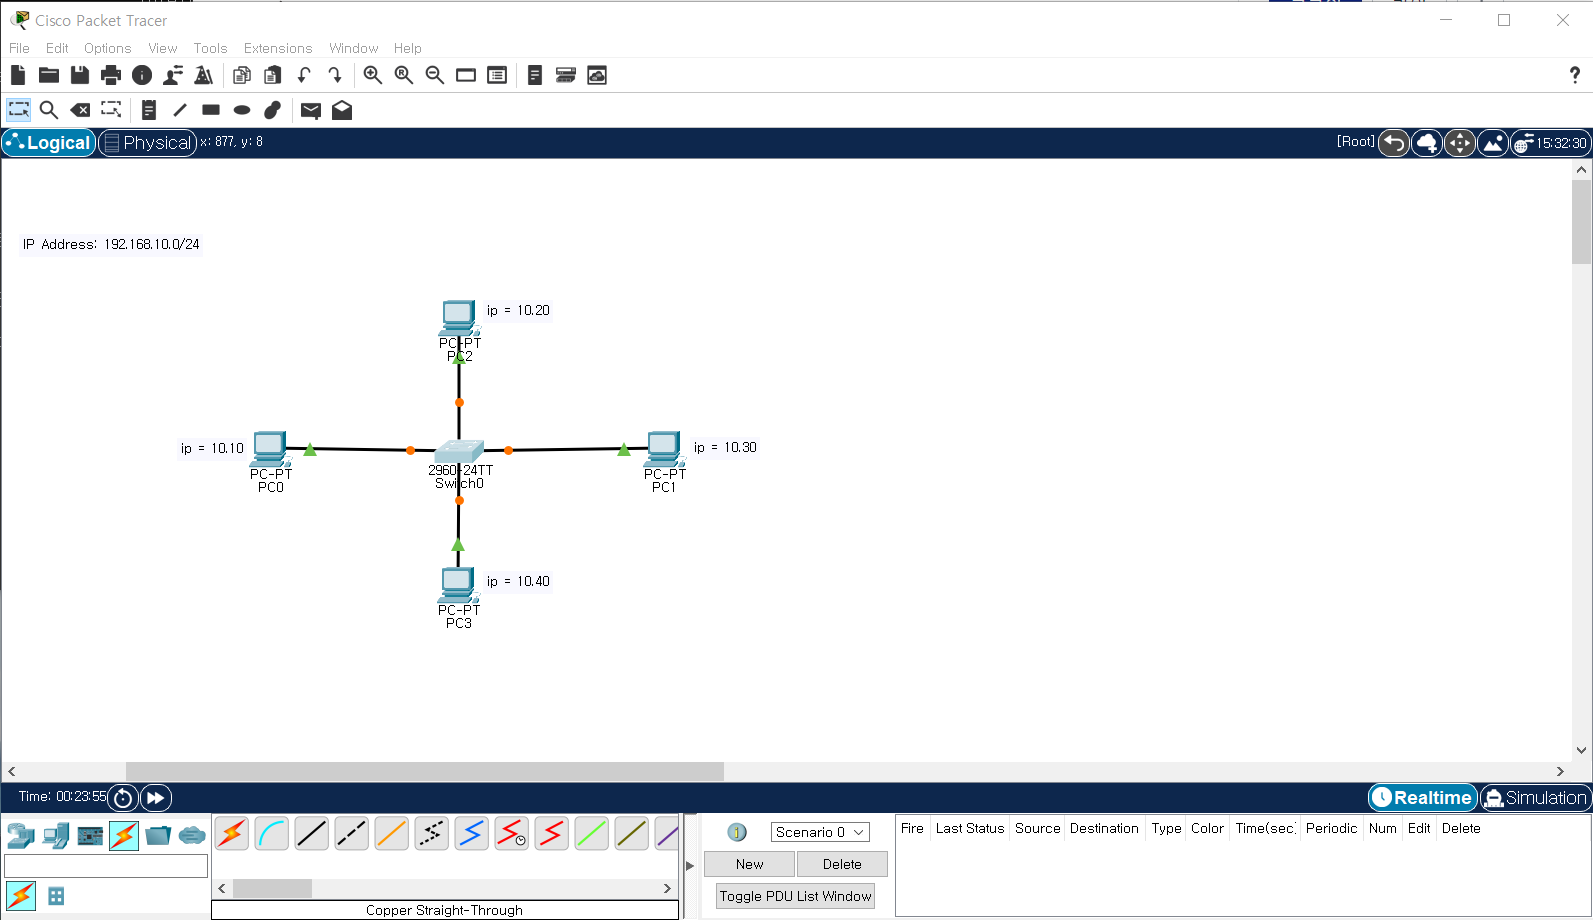Go back a level with Root arrow
The image size is (1593, 920).
click(1394, 144)
